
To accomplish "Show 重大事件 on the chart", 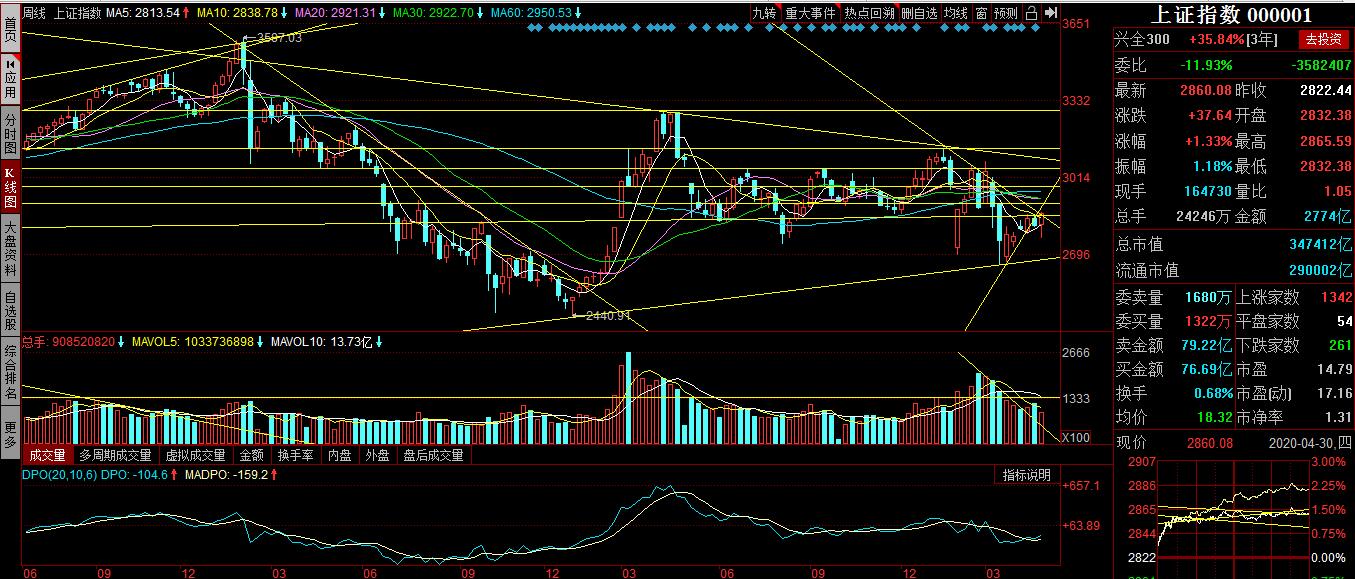I will tap(809, 13).
